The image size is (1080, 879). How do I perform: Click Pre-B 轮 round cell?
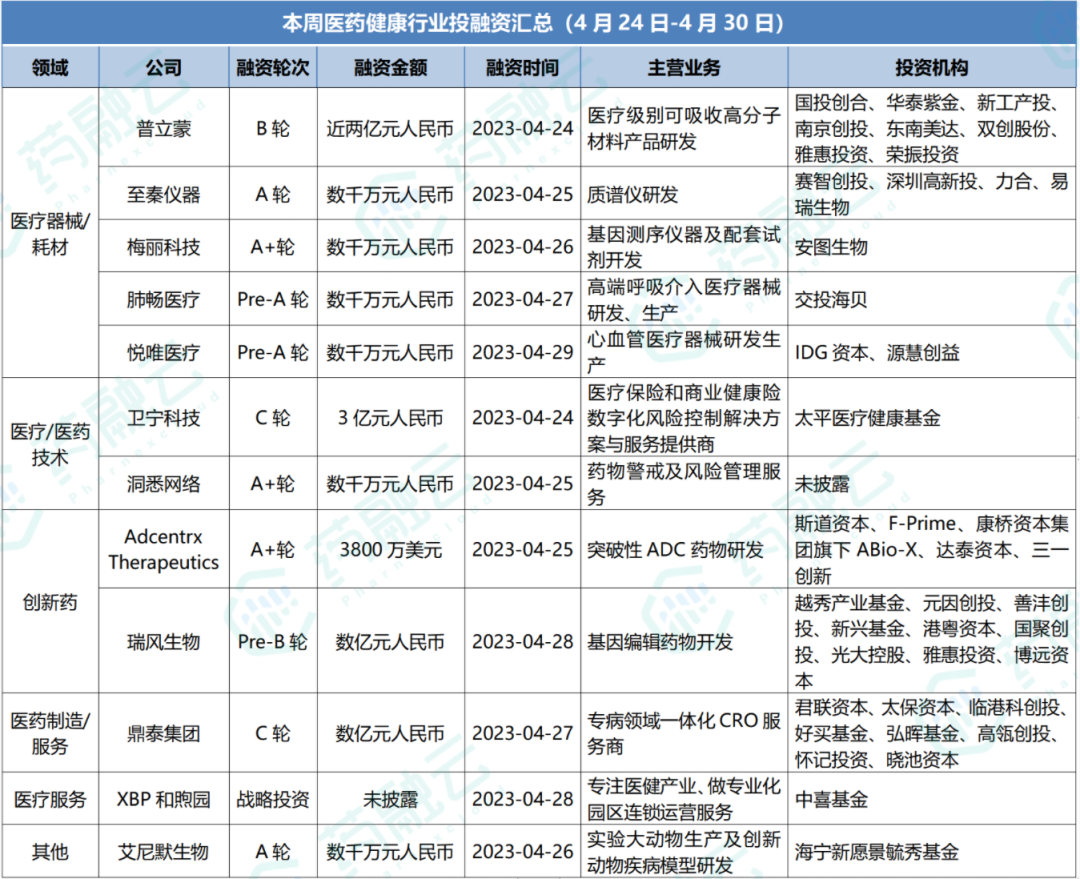point(273,641)
